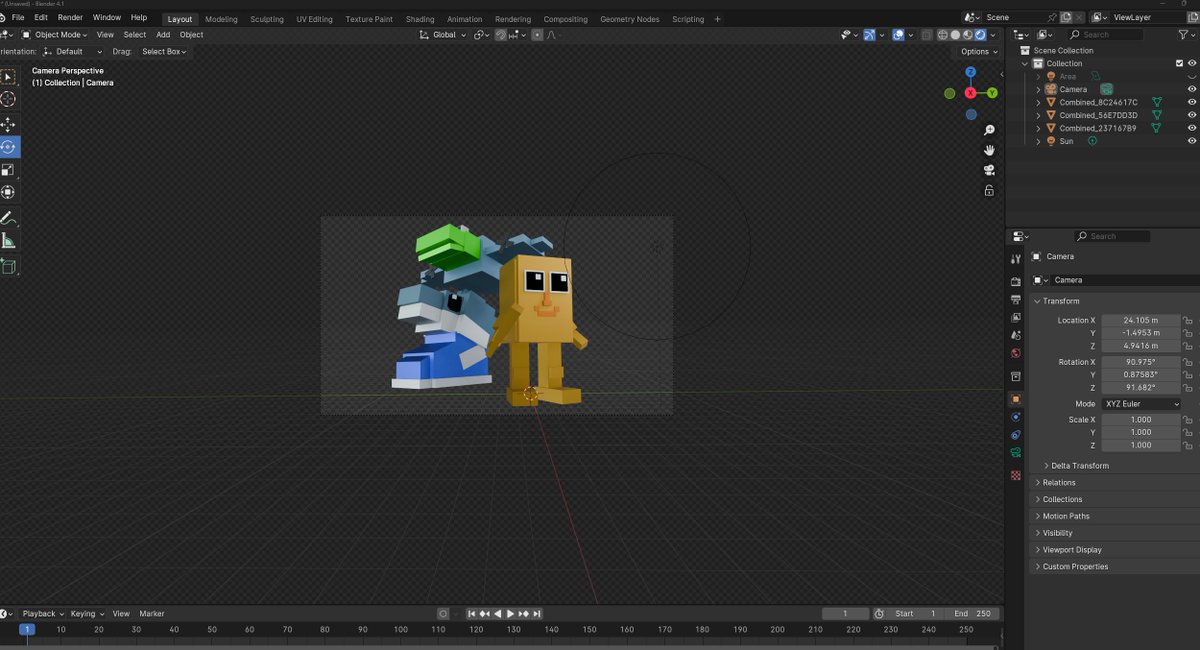The height and width of the screenshot is (650, 1200).
Task: Select the Cursor tool in the toolbar
Action: 8,99
